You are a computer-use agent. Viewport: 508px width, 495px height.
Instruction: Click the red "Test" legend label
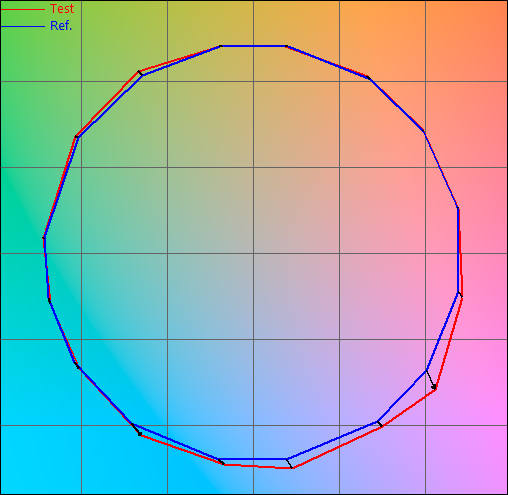click(x=62, y=9)
